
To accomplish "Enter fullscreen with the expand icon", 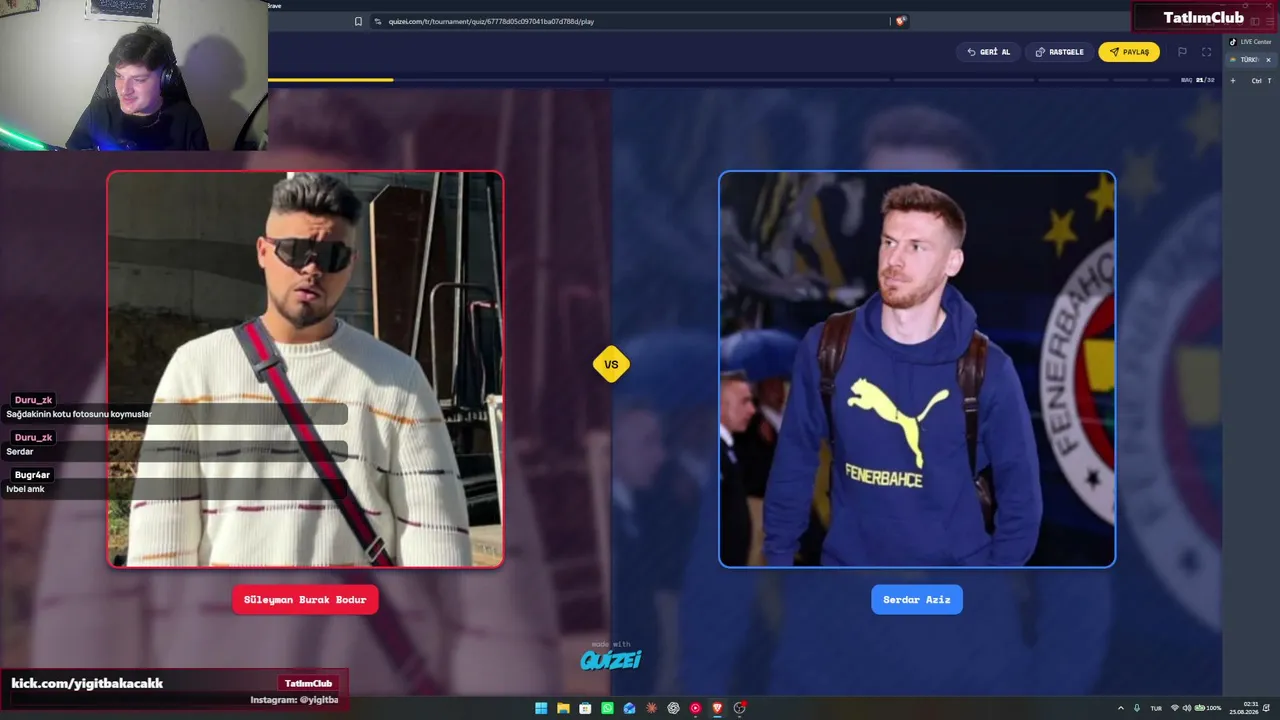I will pyautogui.click(x=1206, y=52).
